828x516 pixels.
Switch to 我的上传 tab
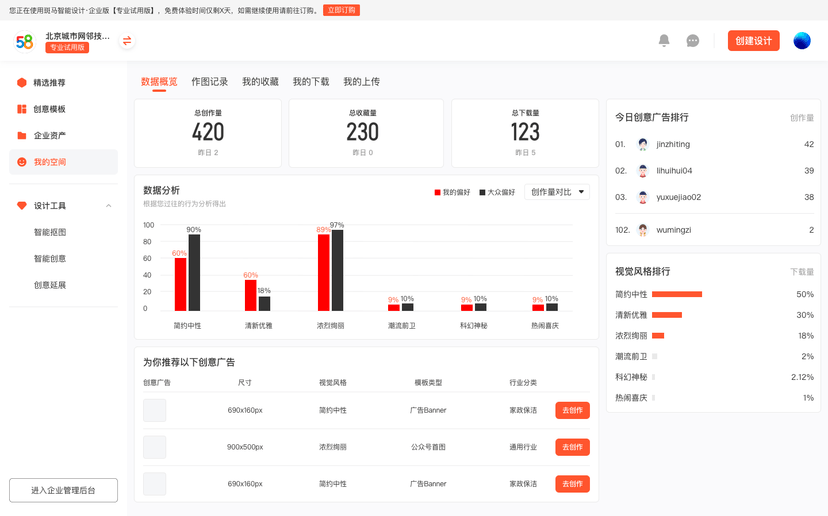[362, 82]
